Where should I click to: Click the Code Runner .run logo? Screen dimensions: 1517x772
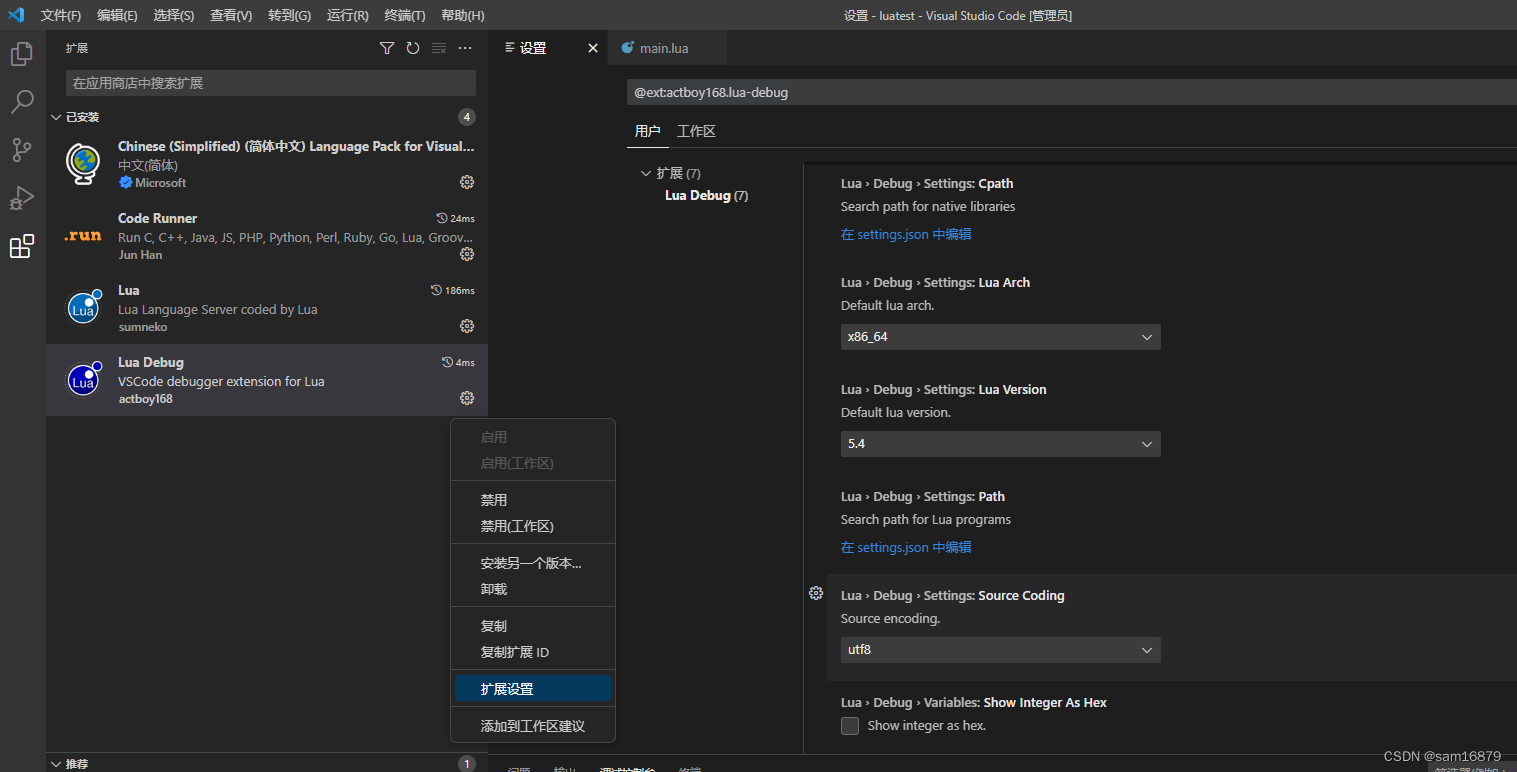click(x=83, y=236)
